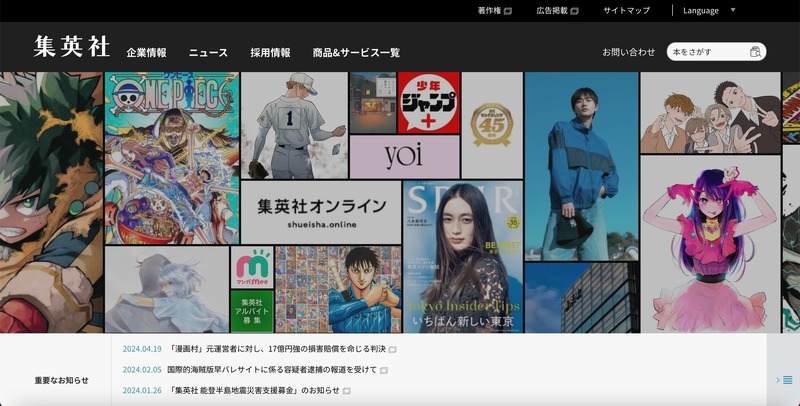Open the 広告掲載 link
Image resolution: width=800 pixels, height=406 pixels.
(x=552, y=11)
